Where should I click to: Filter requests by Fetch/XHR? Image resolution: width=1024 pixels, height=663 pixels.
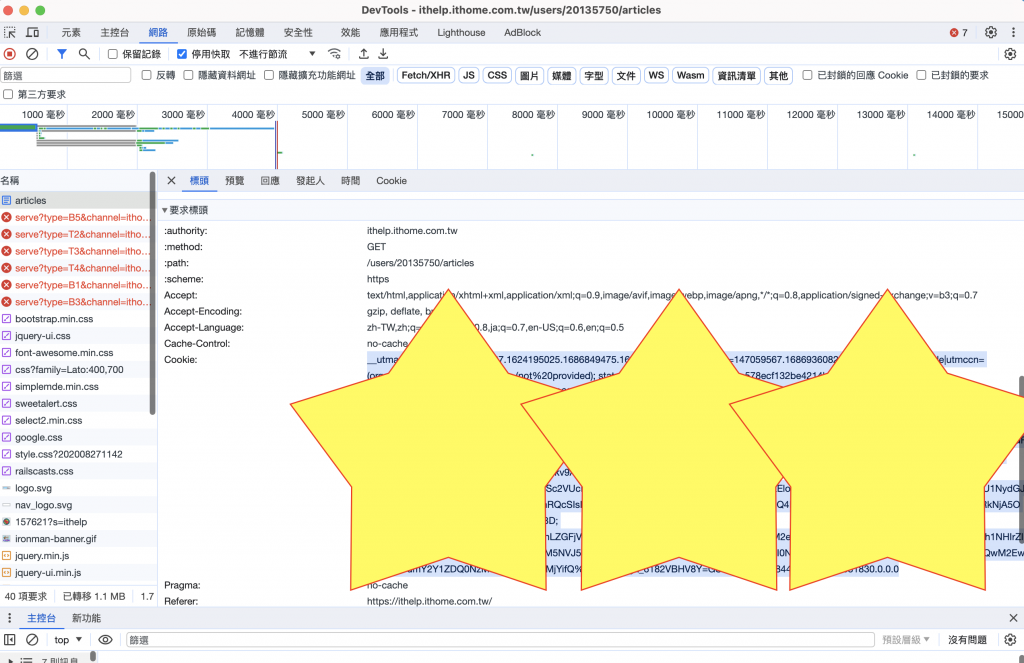point(426,76)
